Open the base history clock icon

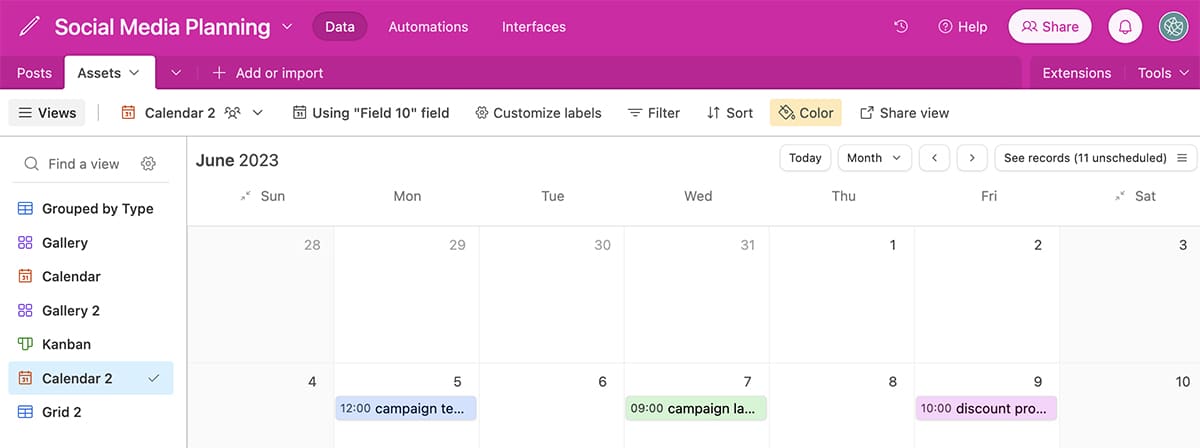point(901,27)
